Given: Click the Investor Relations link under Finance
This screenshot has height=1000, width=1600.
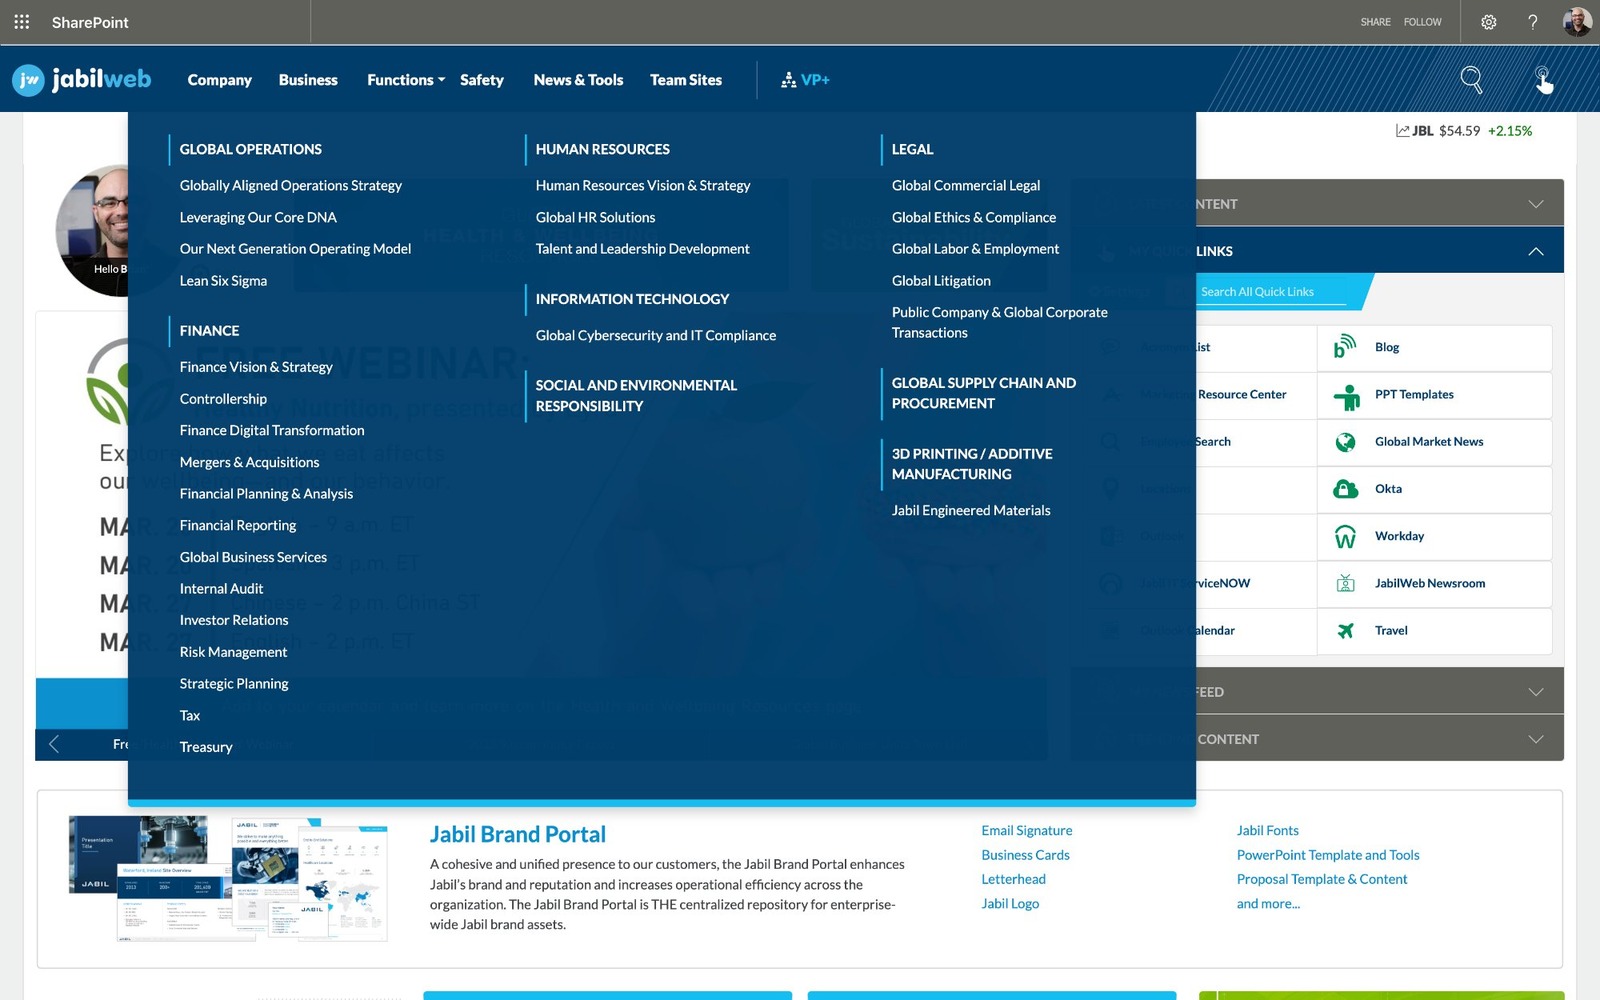Looking at the screenshot, I should click(234, 620).
